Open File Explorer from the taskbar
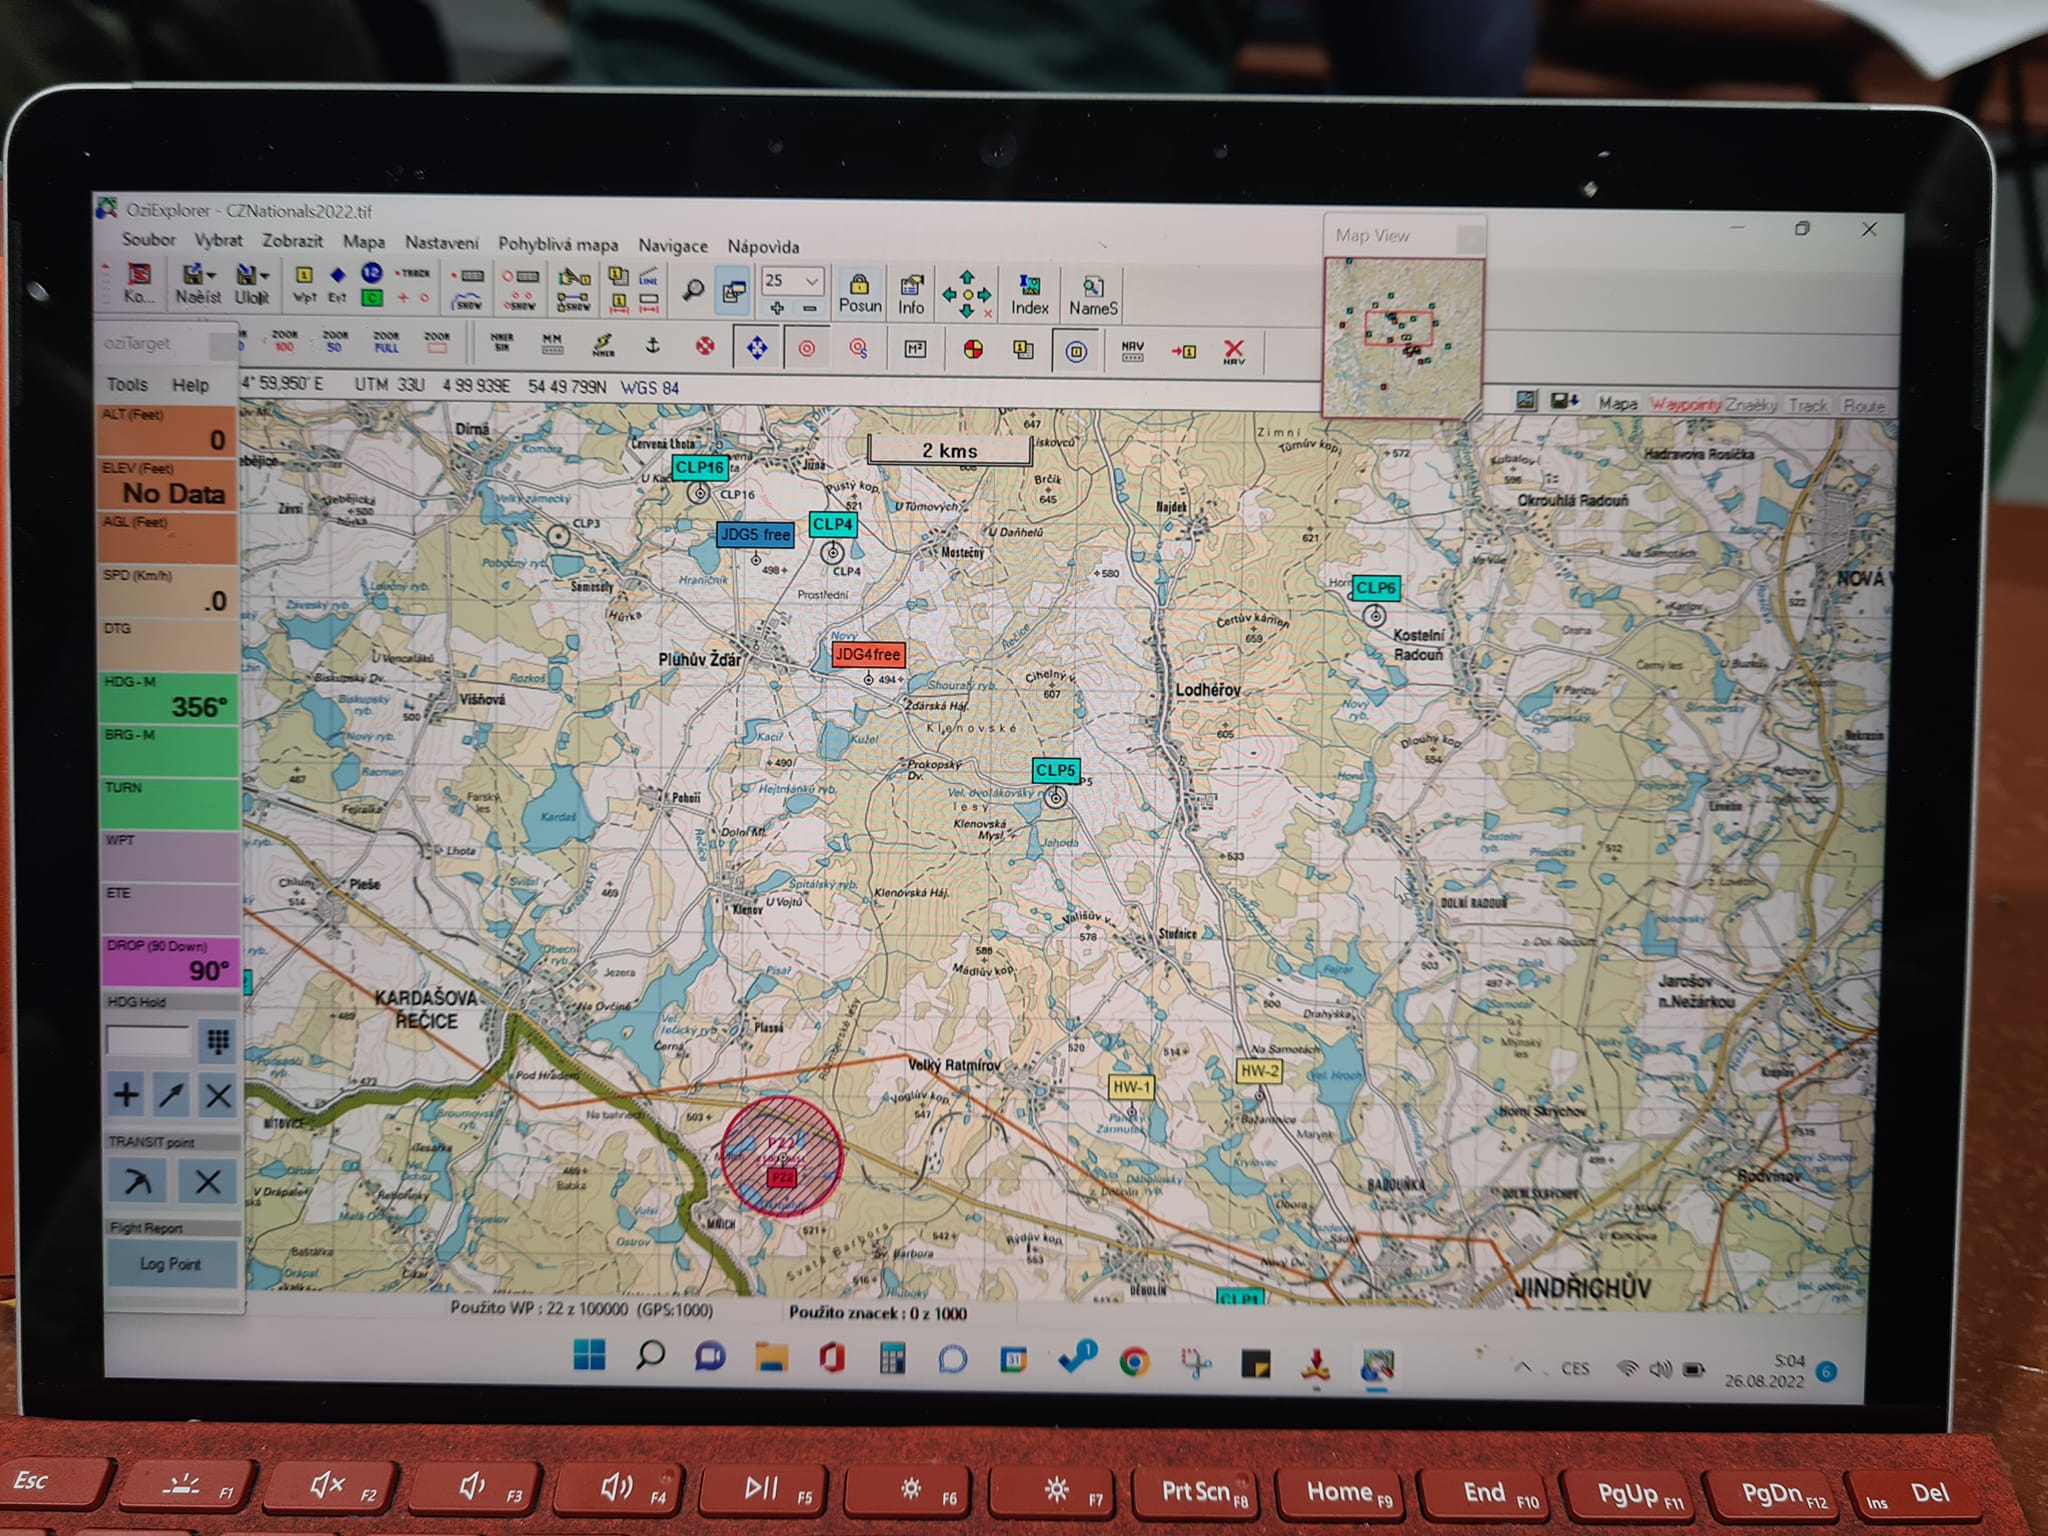The width and height of the screenshot is (2048, 1536). 771,1357
